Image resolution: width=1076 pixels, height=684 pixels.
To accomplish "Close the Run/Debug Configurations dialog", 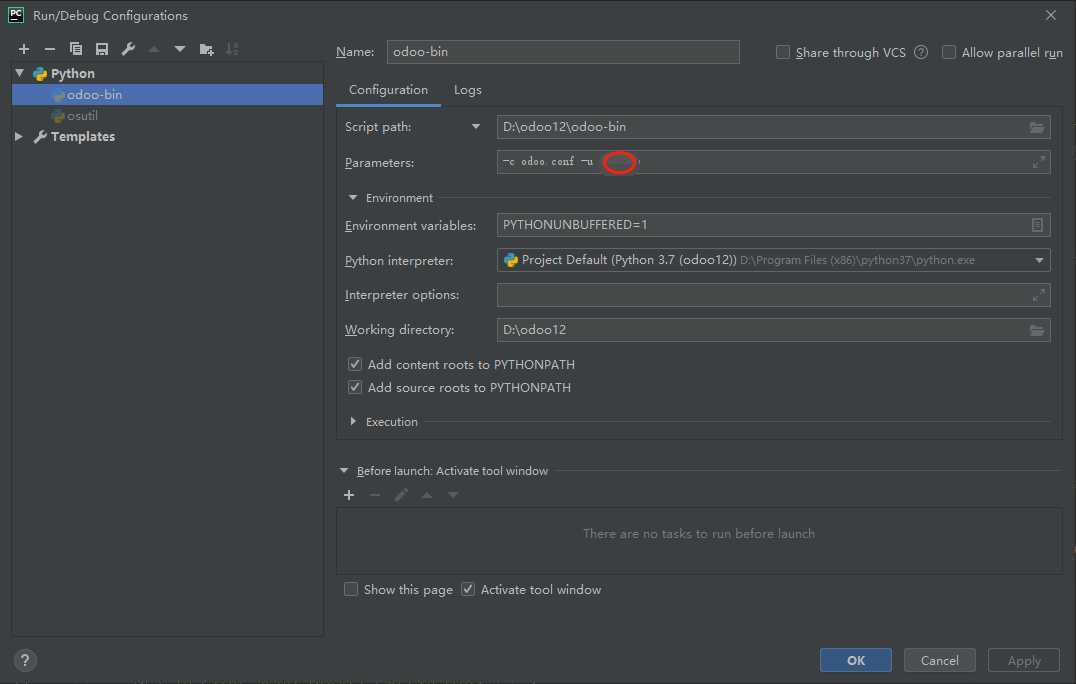I will (1051, 15).
